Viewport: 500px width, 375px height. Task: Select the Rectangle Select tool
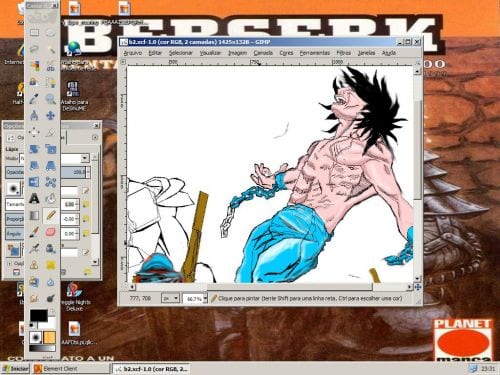tap(34, 33)
